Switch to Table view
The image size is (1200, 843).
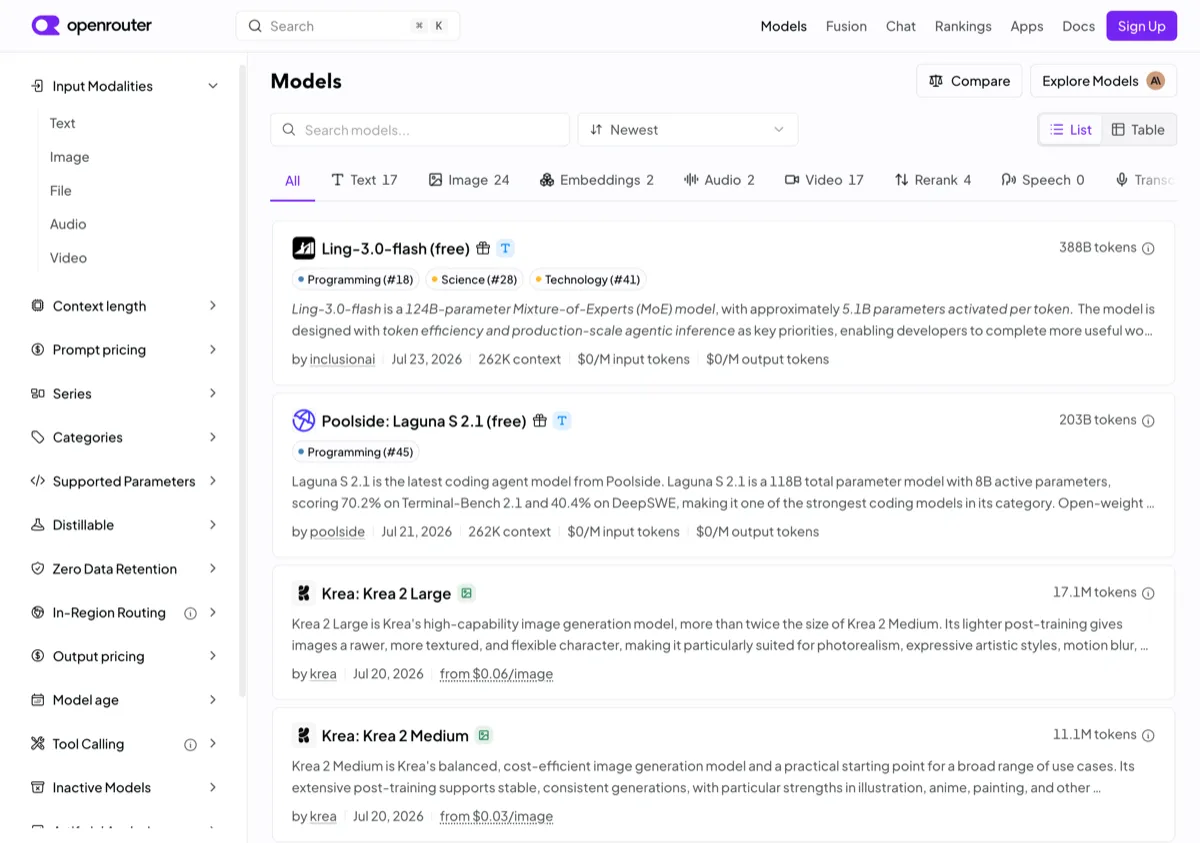[x=1138, y=130]
